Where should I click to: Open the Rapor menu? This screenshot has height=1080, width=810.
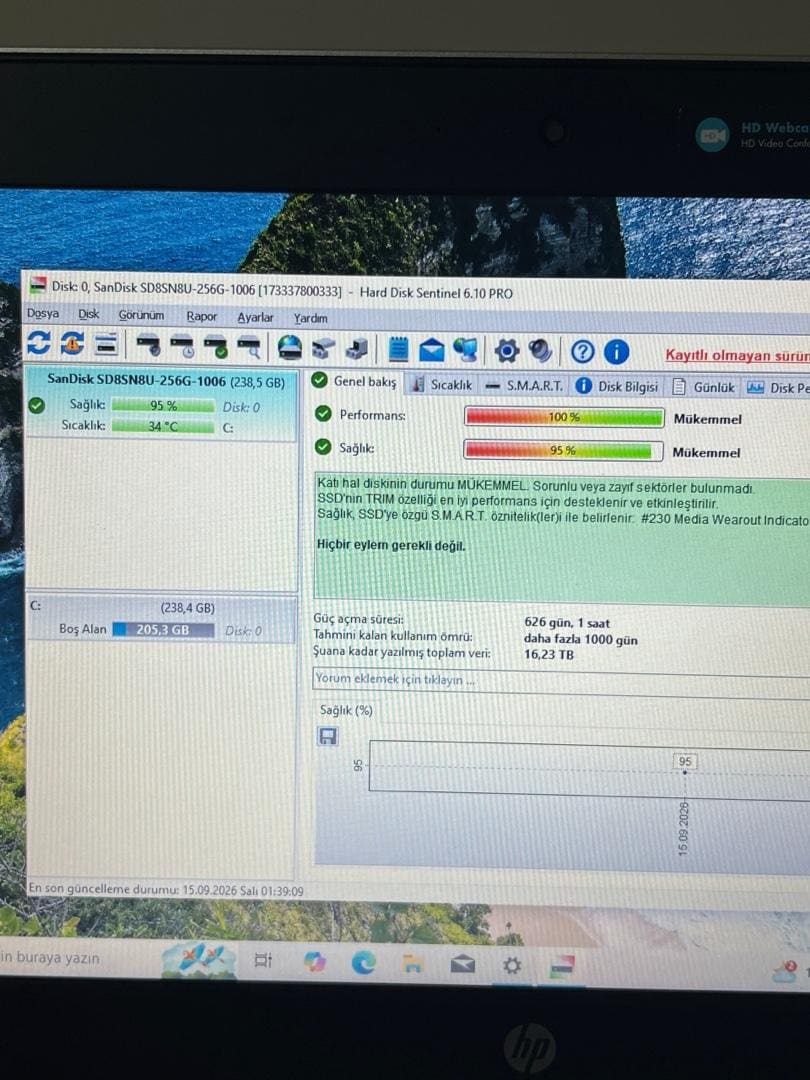(x=201, y=316)
